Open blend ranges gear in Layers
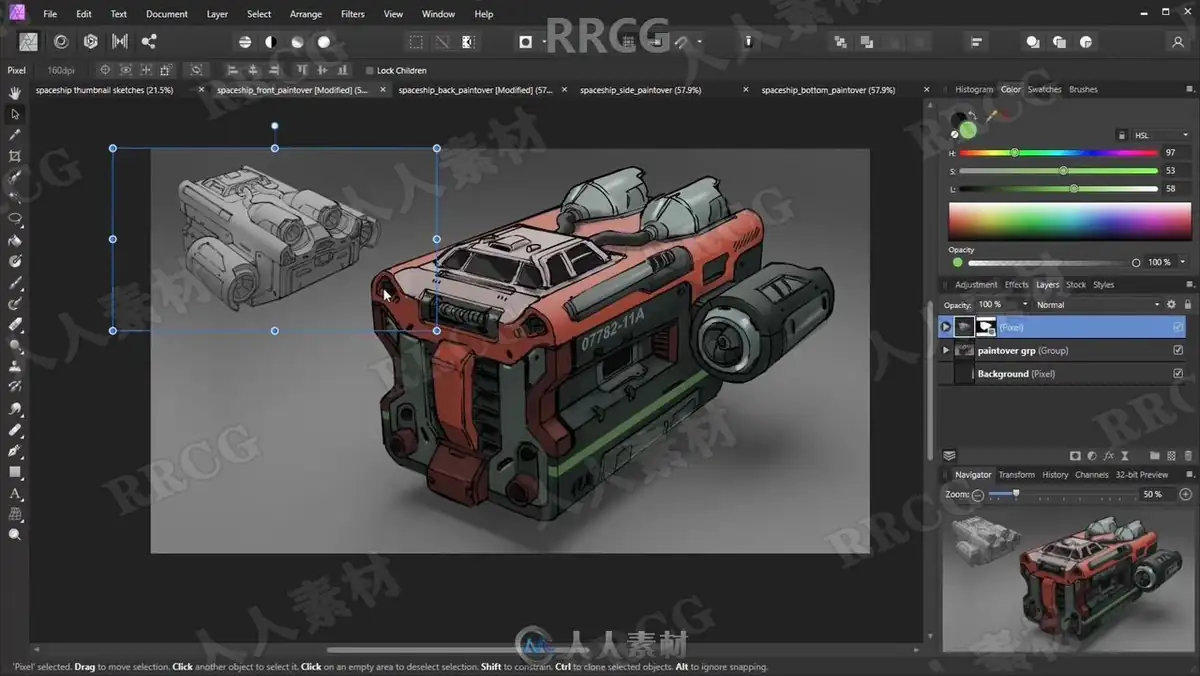 (1172, 304)
